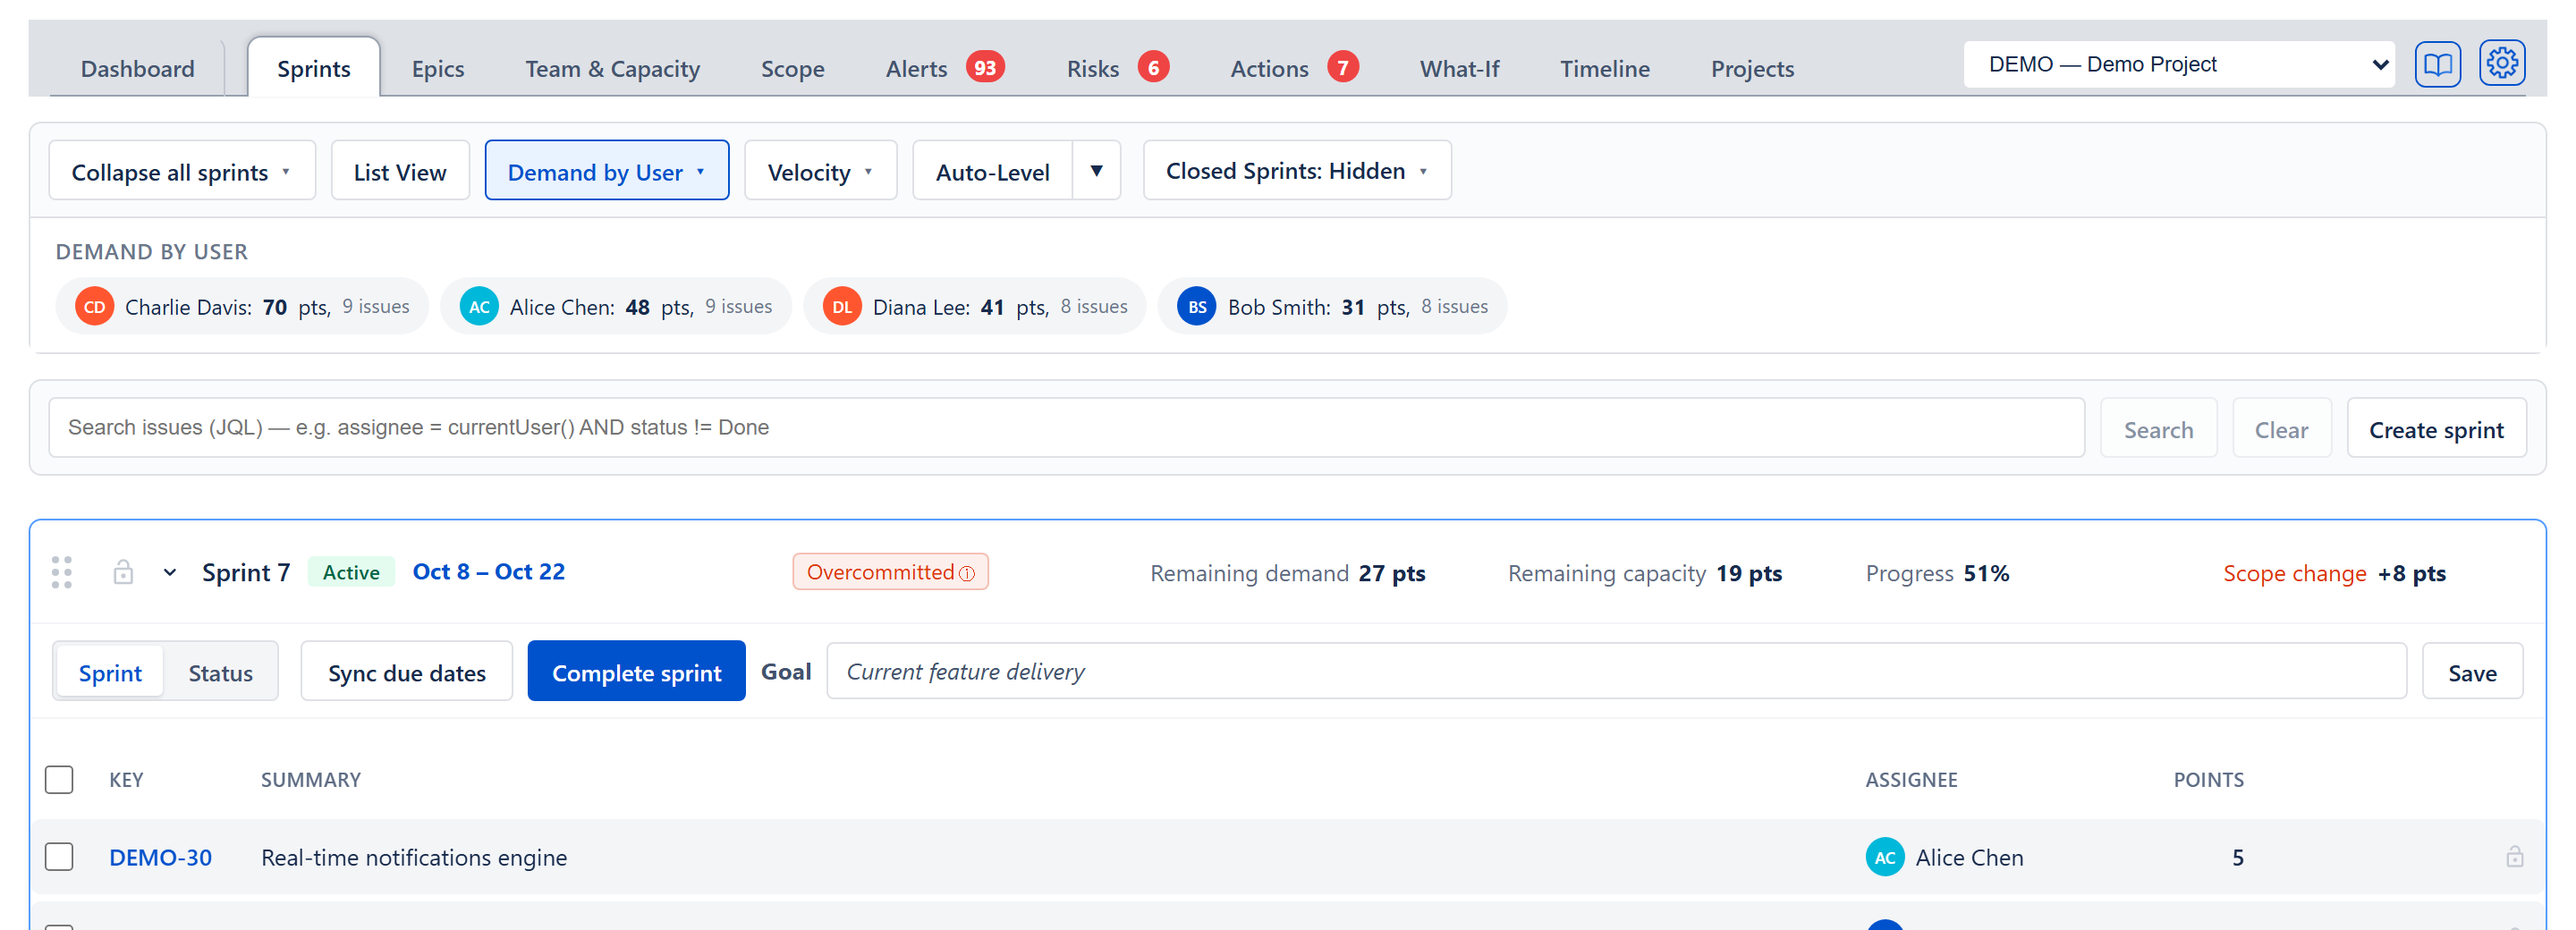
Task: Toggle List View
Action: (400, 171)
